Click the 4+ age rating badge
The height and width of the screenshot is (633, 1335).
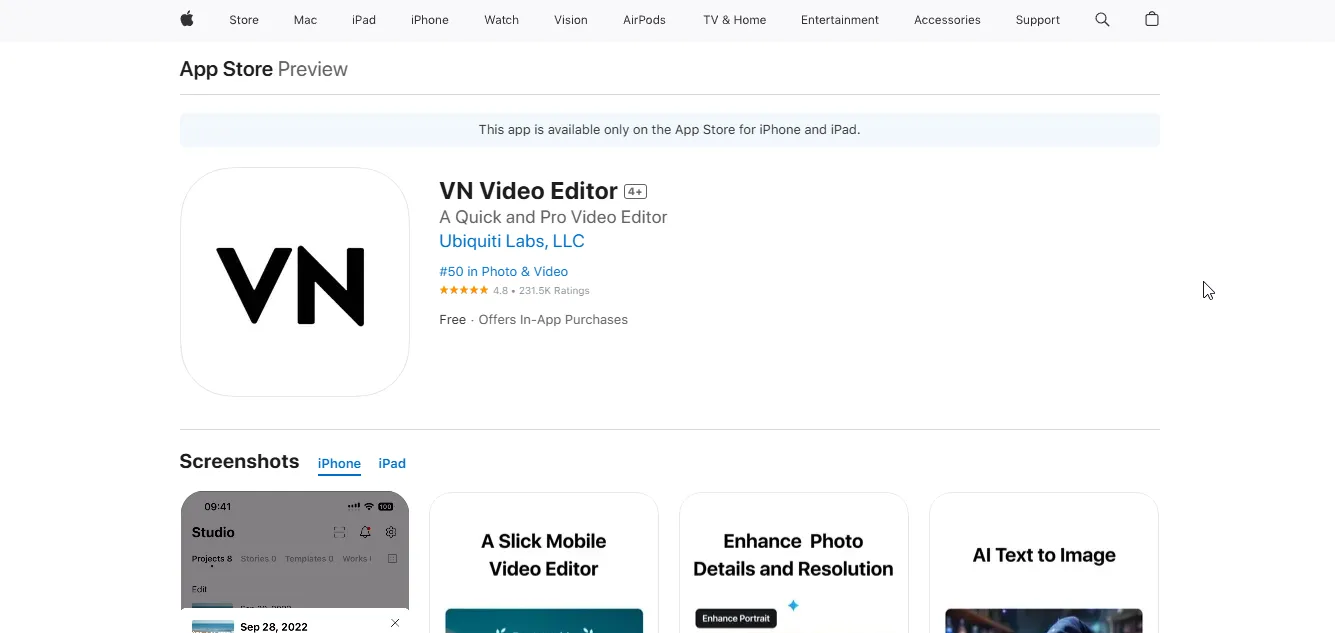click(x=635, y=191)
